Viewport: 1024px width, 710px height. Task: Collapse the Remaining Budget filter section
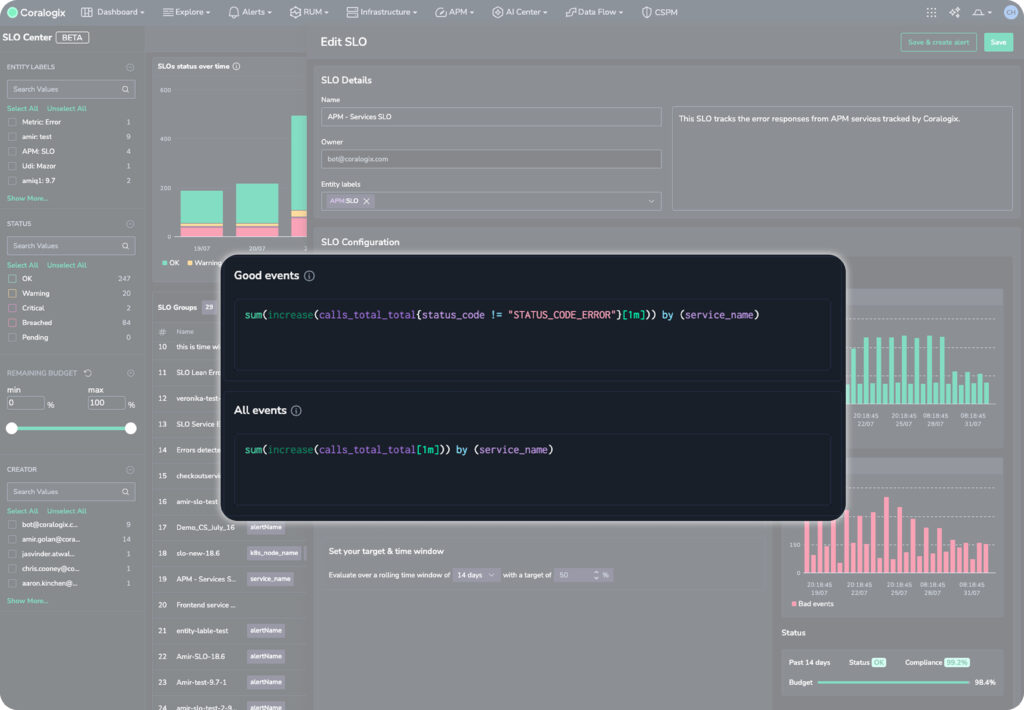tap(130, 373)
